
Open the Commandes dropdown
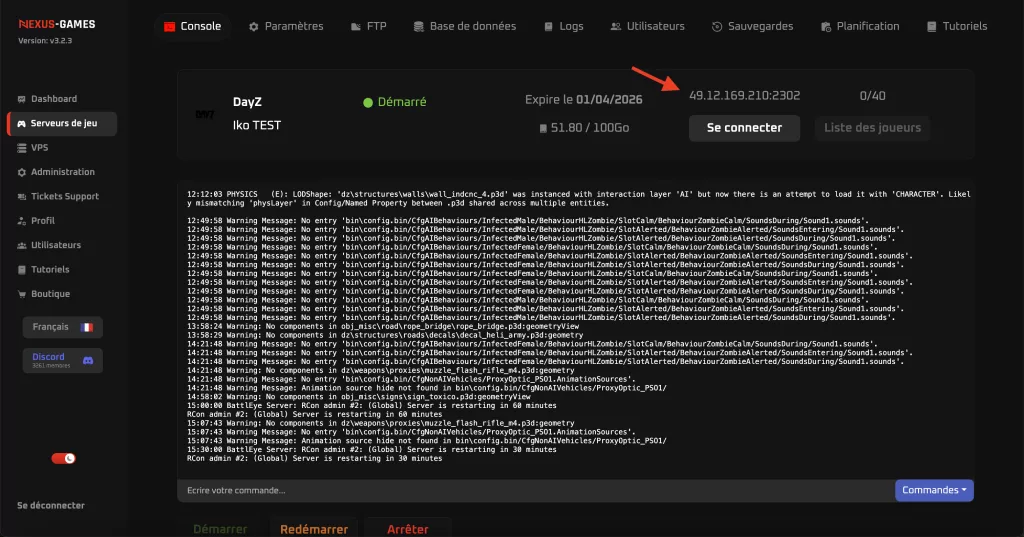pos(934,491)
